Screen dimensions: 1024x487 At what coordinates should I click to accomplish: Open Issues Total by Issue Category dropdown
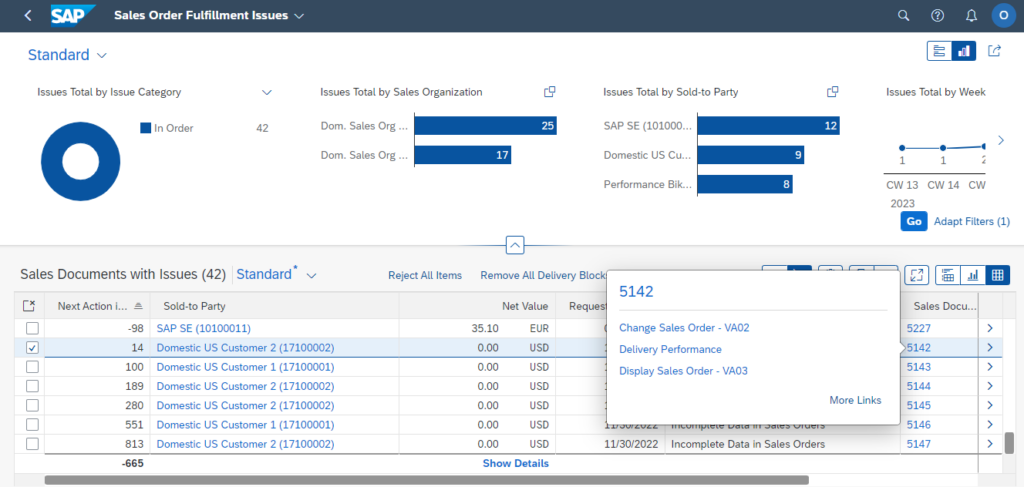click(x=267, y=92)
